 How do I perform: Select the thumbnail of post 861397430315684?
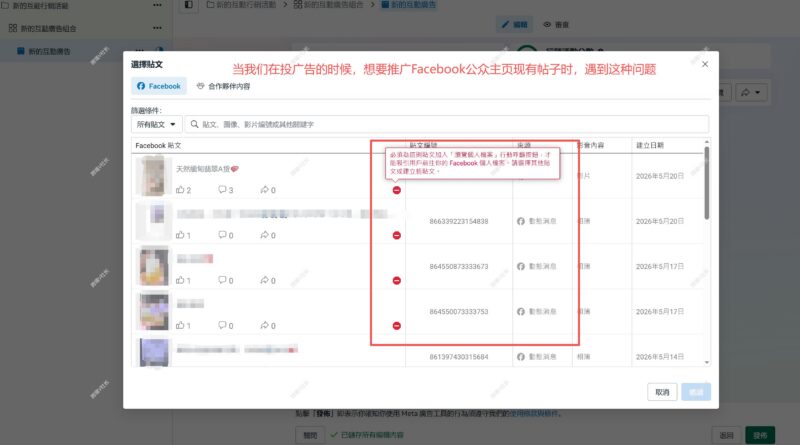click(153, 352)
